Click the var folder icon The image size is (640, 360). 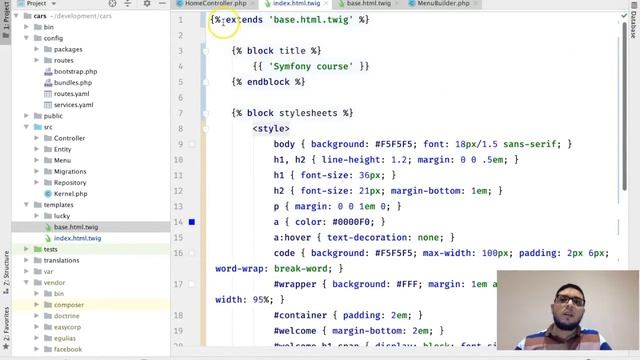38,271
